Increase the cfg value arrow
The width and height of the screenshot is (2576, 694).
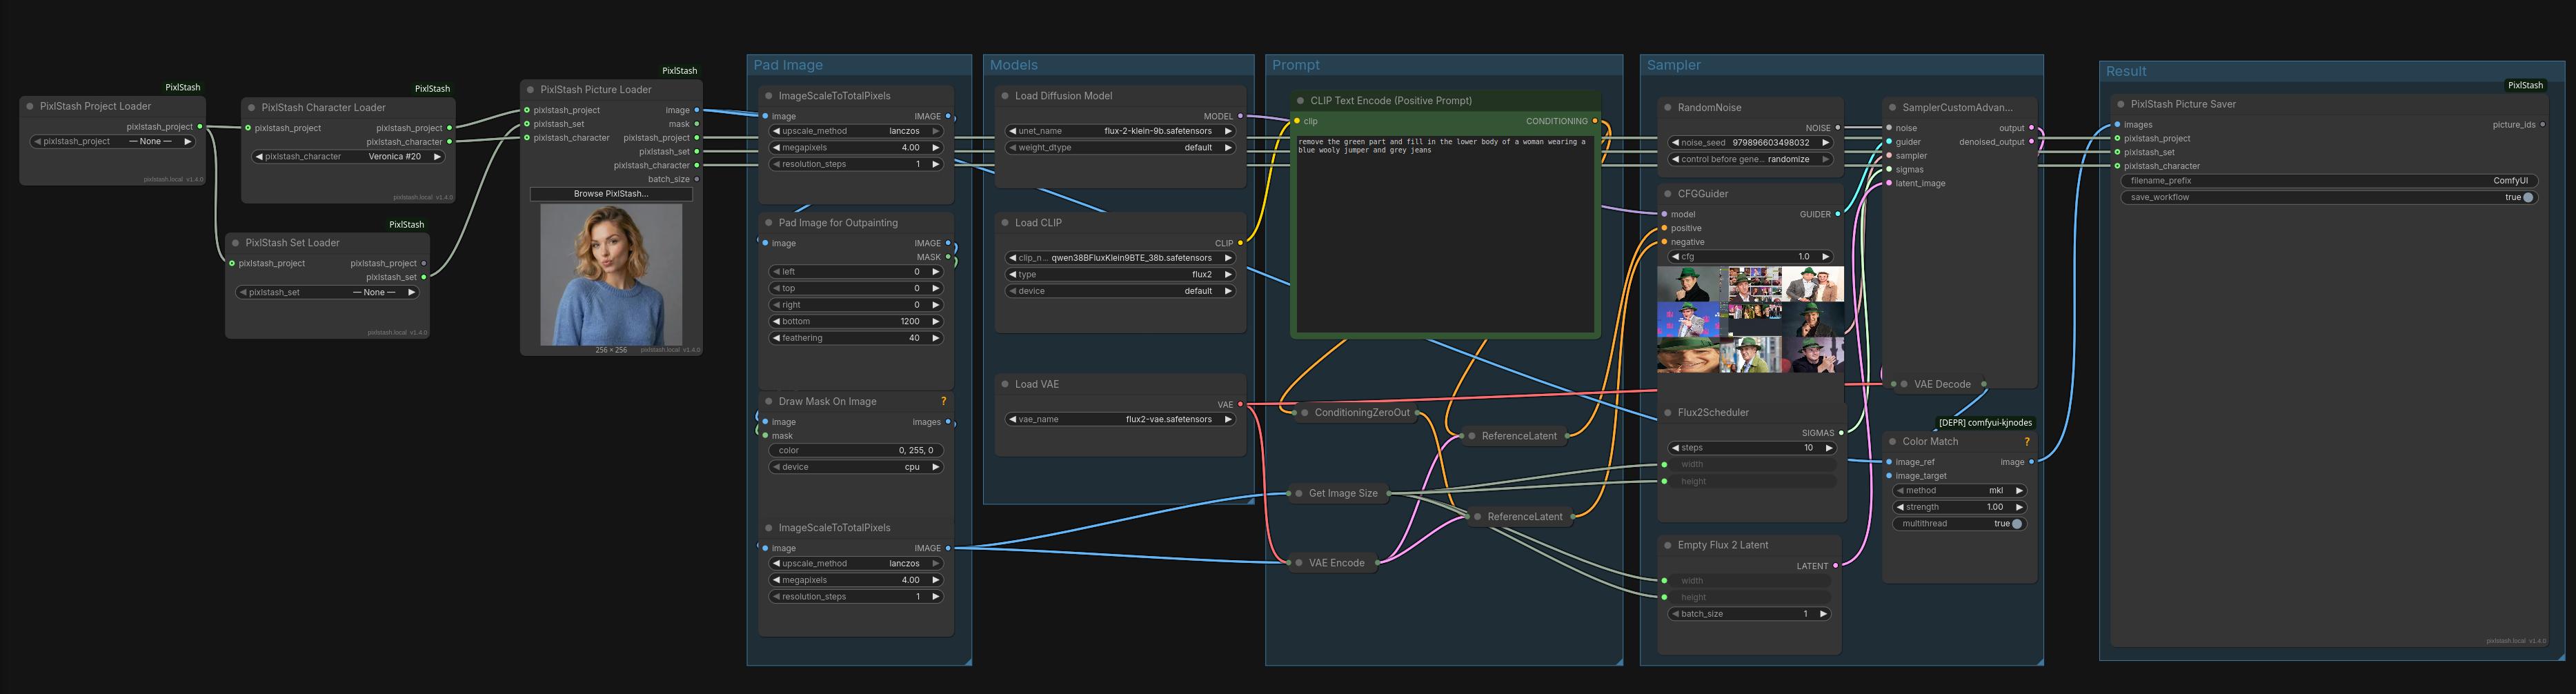[1825, 256]
